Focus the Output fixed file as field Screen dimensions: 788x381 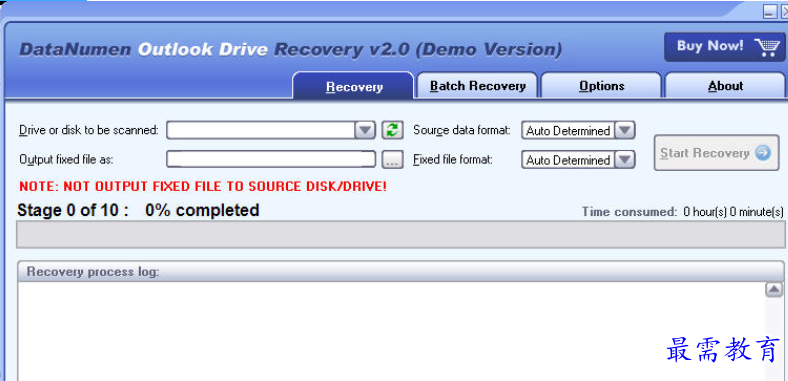point(271,159)
